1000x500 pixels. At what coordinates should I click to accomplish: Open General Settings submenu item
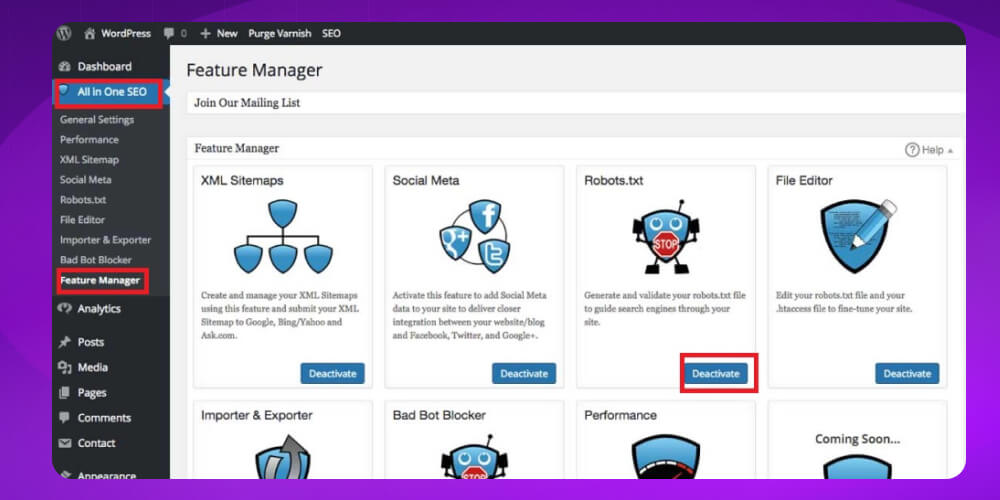97,120
